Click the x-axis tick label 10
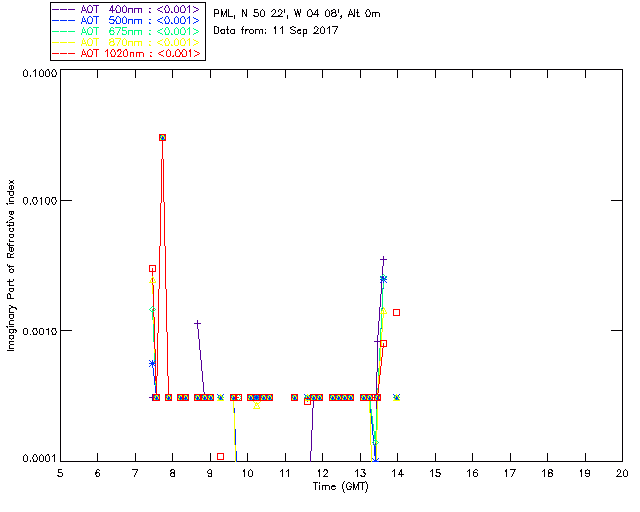Image resolution: width=640 pixels, height=512 pixels. pos(247,473)
